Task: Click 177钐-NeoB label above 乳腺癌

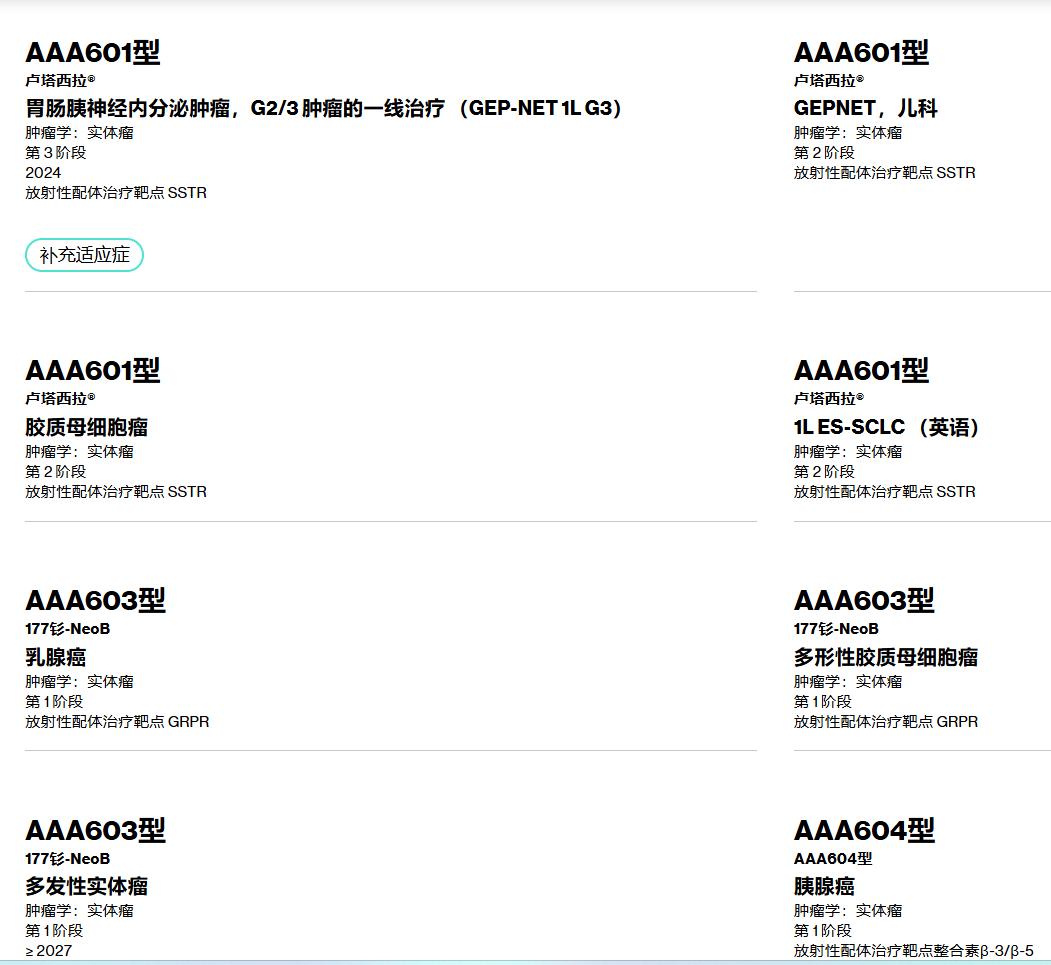Action: pos(68,629)
